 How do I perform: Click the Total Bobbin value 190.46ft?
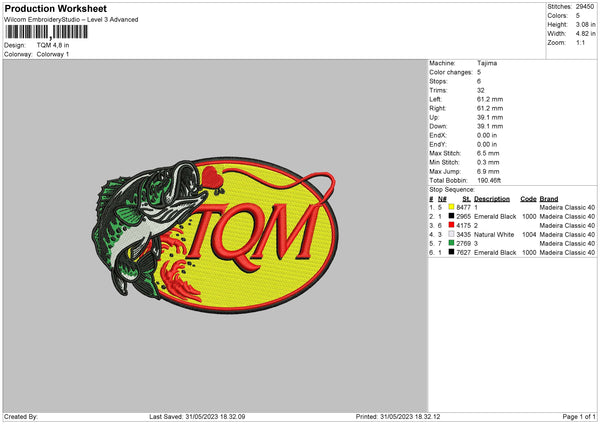tap(489, 181)
